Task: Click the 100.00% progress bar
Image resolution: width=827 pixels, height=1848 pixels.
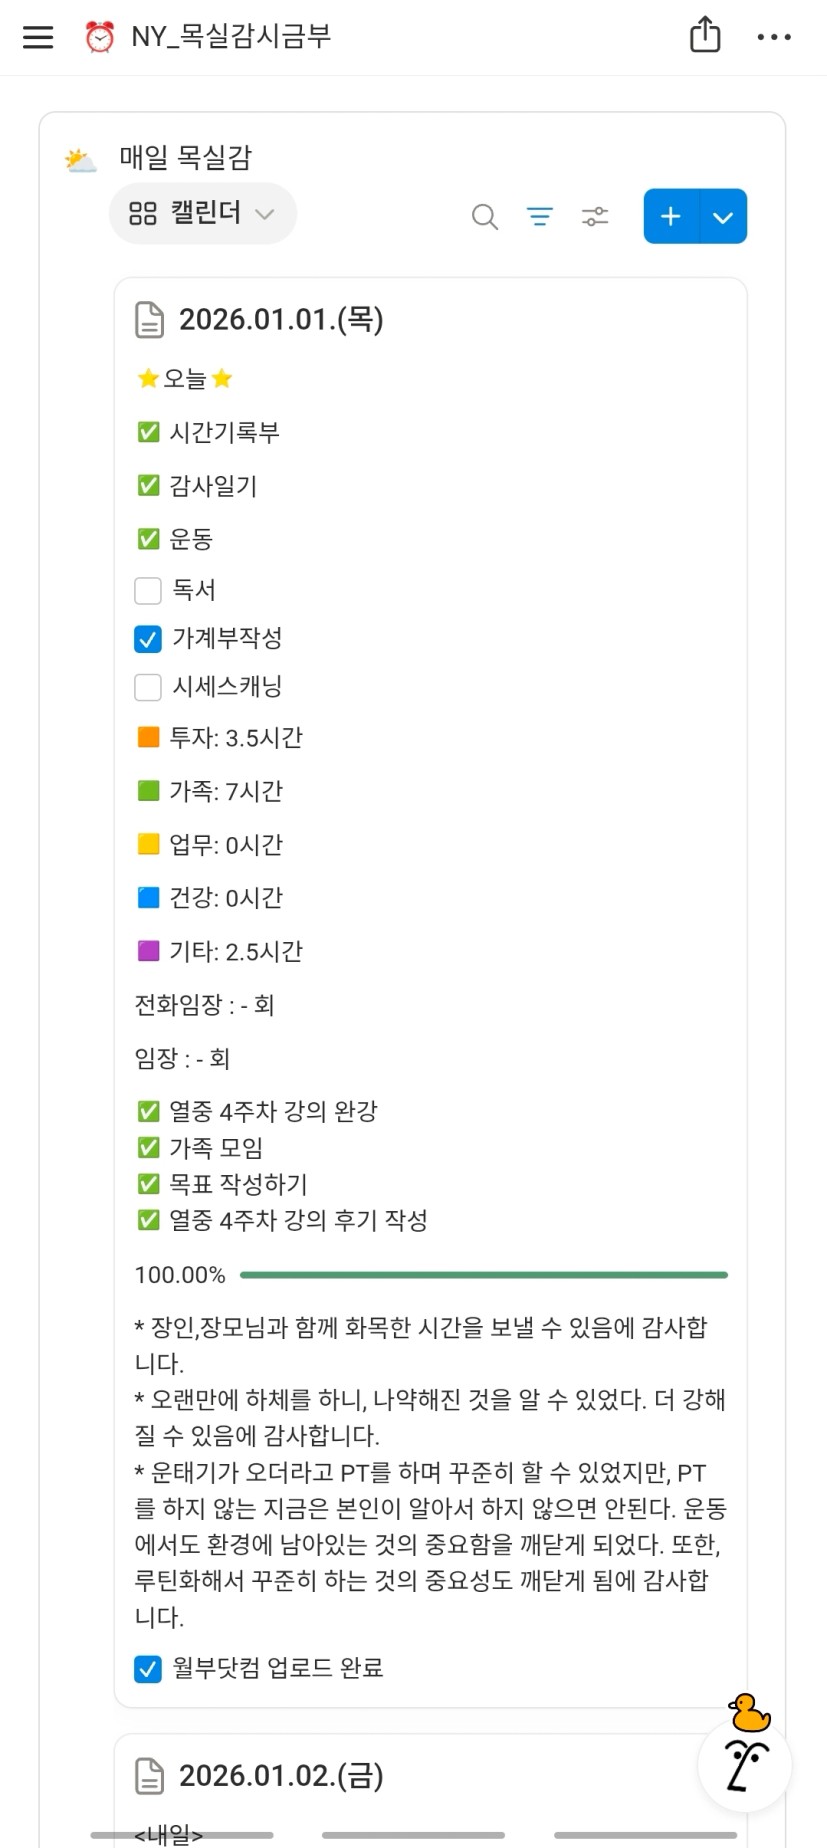Action: [484, 1275]
